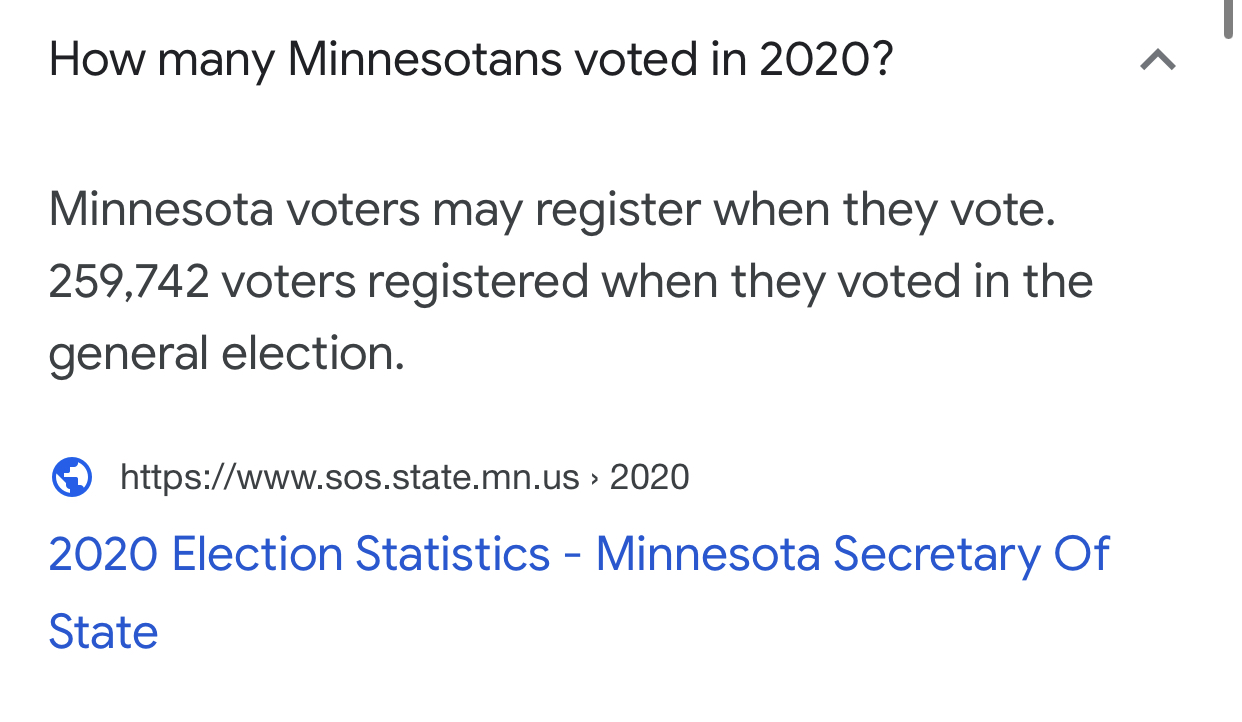Click "Minnesota Secretary Of" in the result title
This screenshot has width=1242, height=722.
click(x=853, y=555)
